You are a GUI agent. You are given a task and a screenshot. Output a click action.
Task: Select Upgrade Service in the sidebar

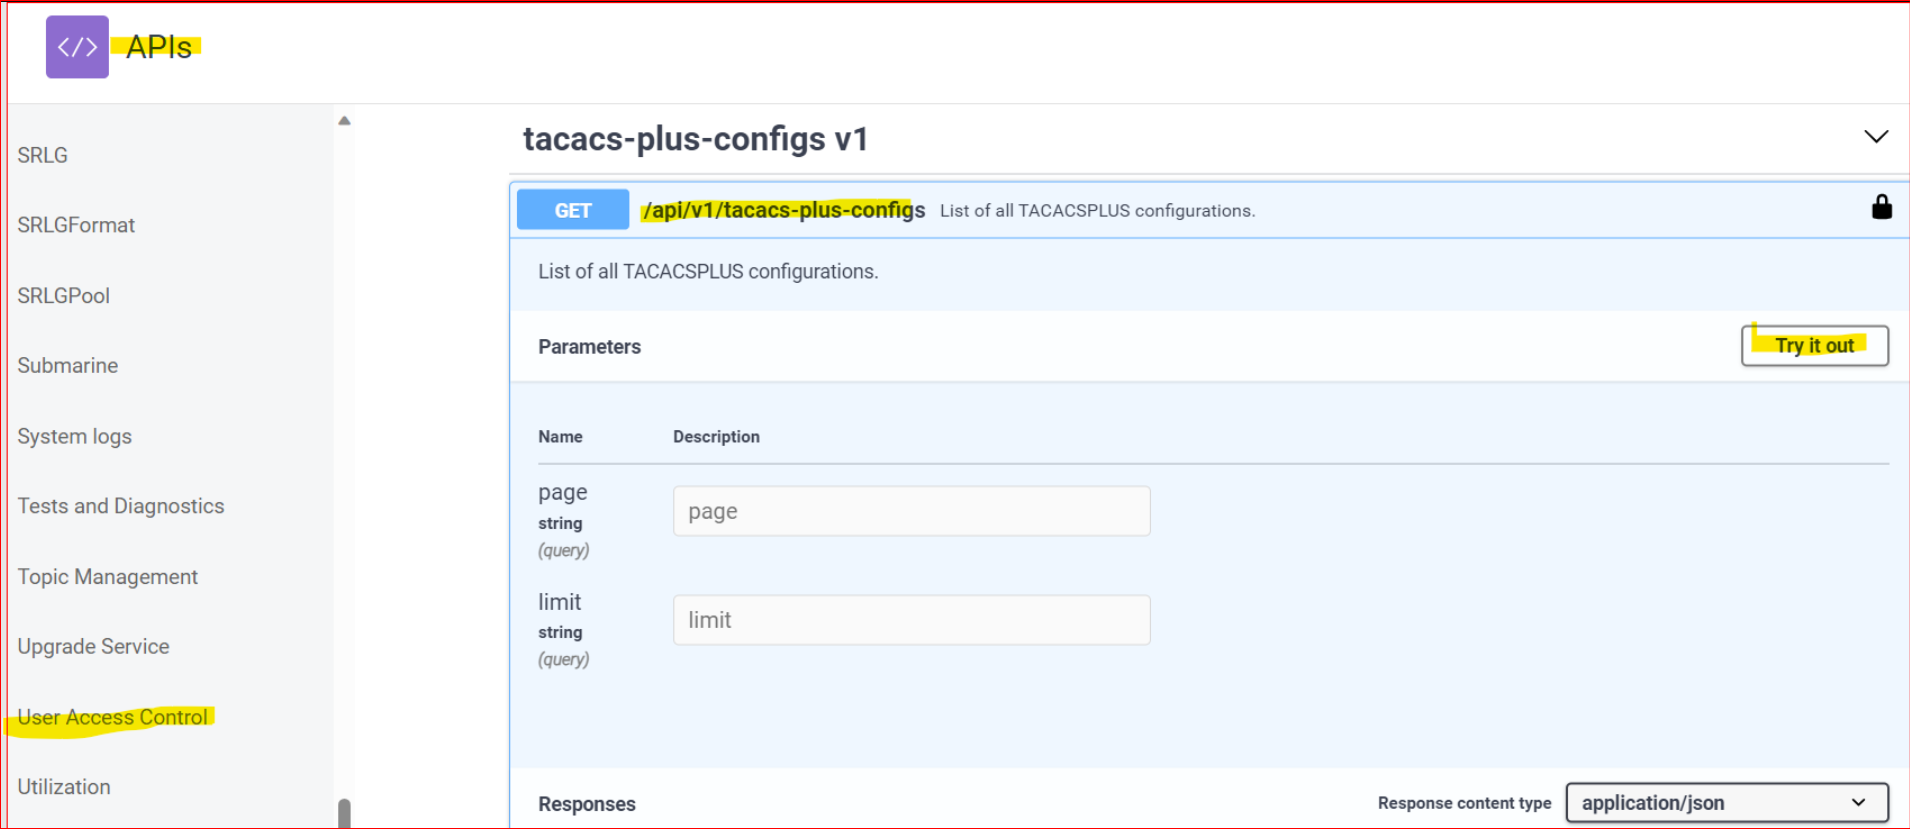[x=93, y=646]
